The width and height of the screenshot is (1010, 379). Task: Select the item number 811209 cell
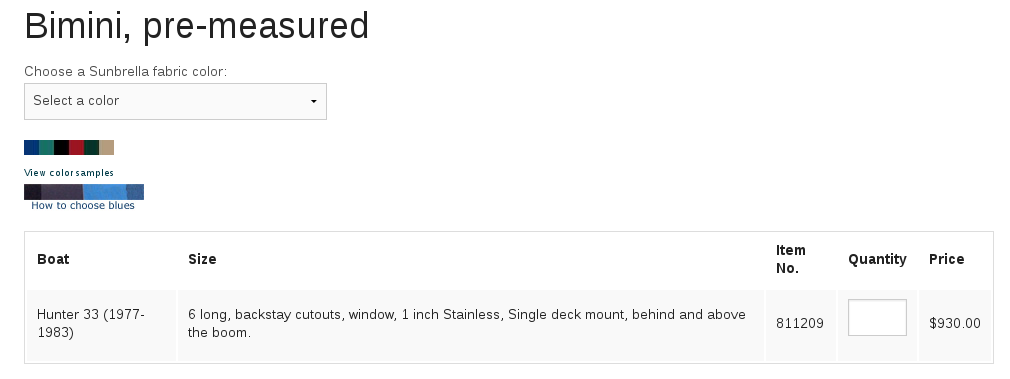point(800,324)
